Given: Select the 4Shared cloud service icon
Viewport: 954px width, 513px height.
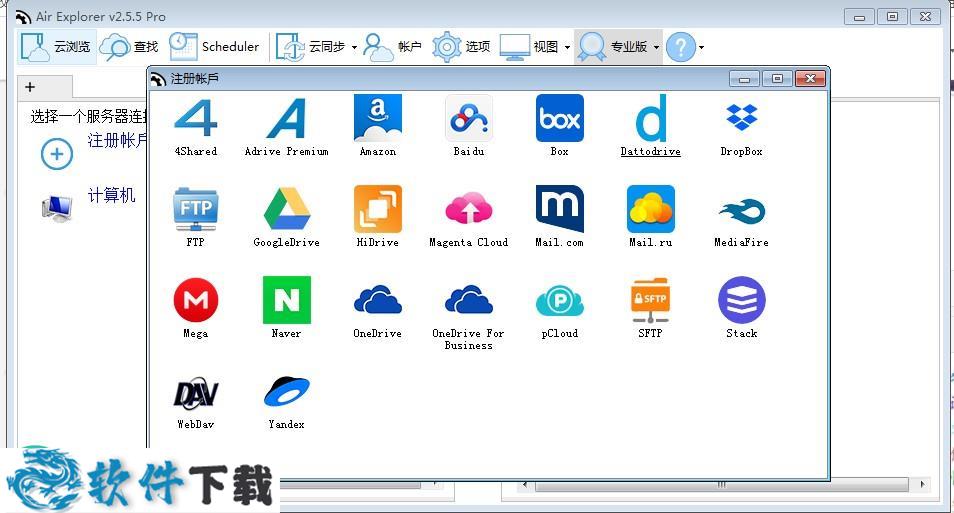Looking at the screenshot, I should point(195,117).
